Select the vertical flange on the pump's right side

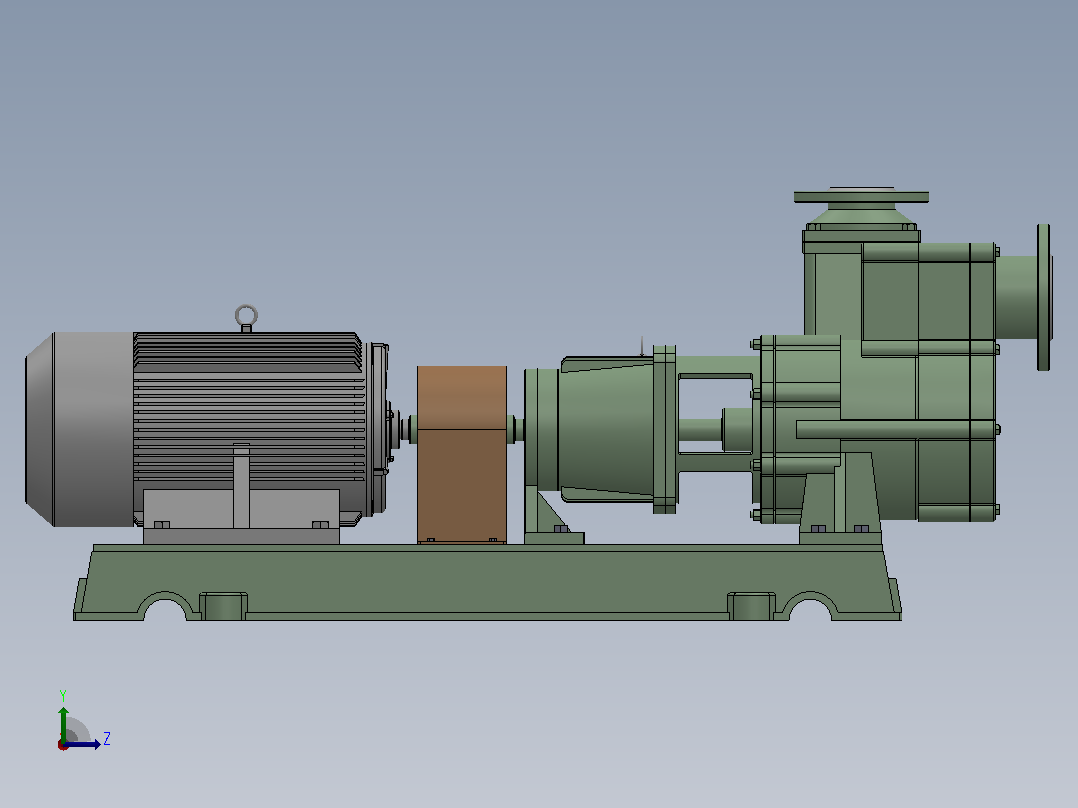1044,297
